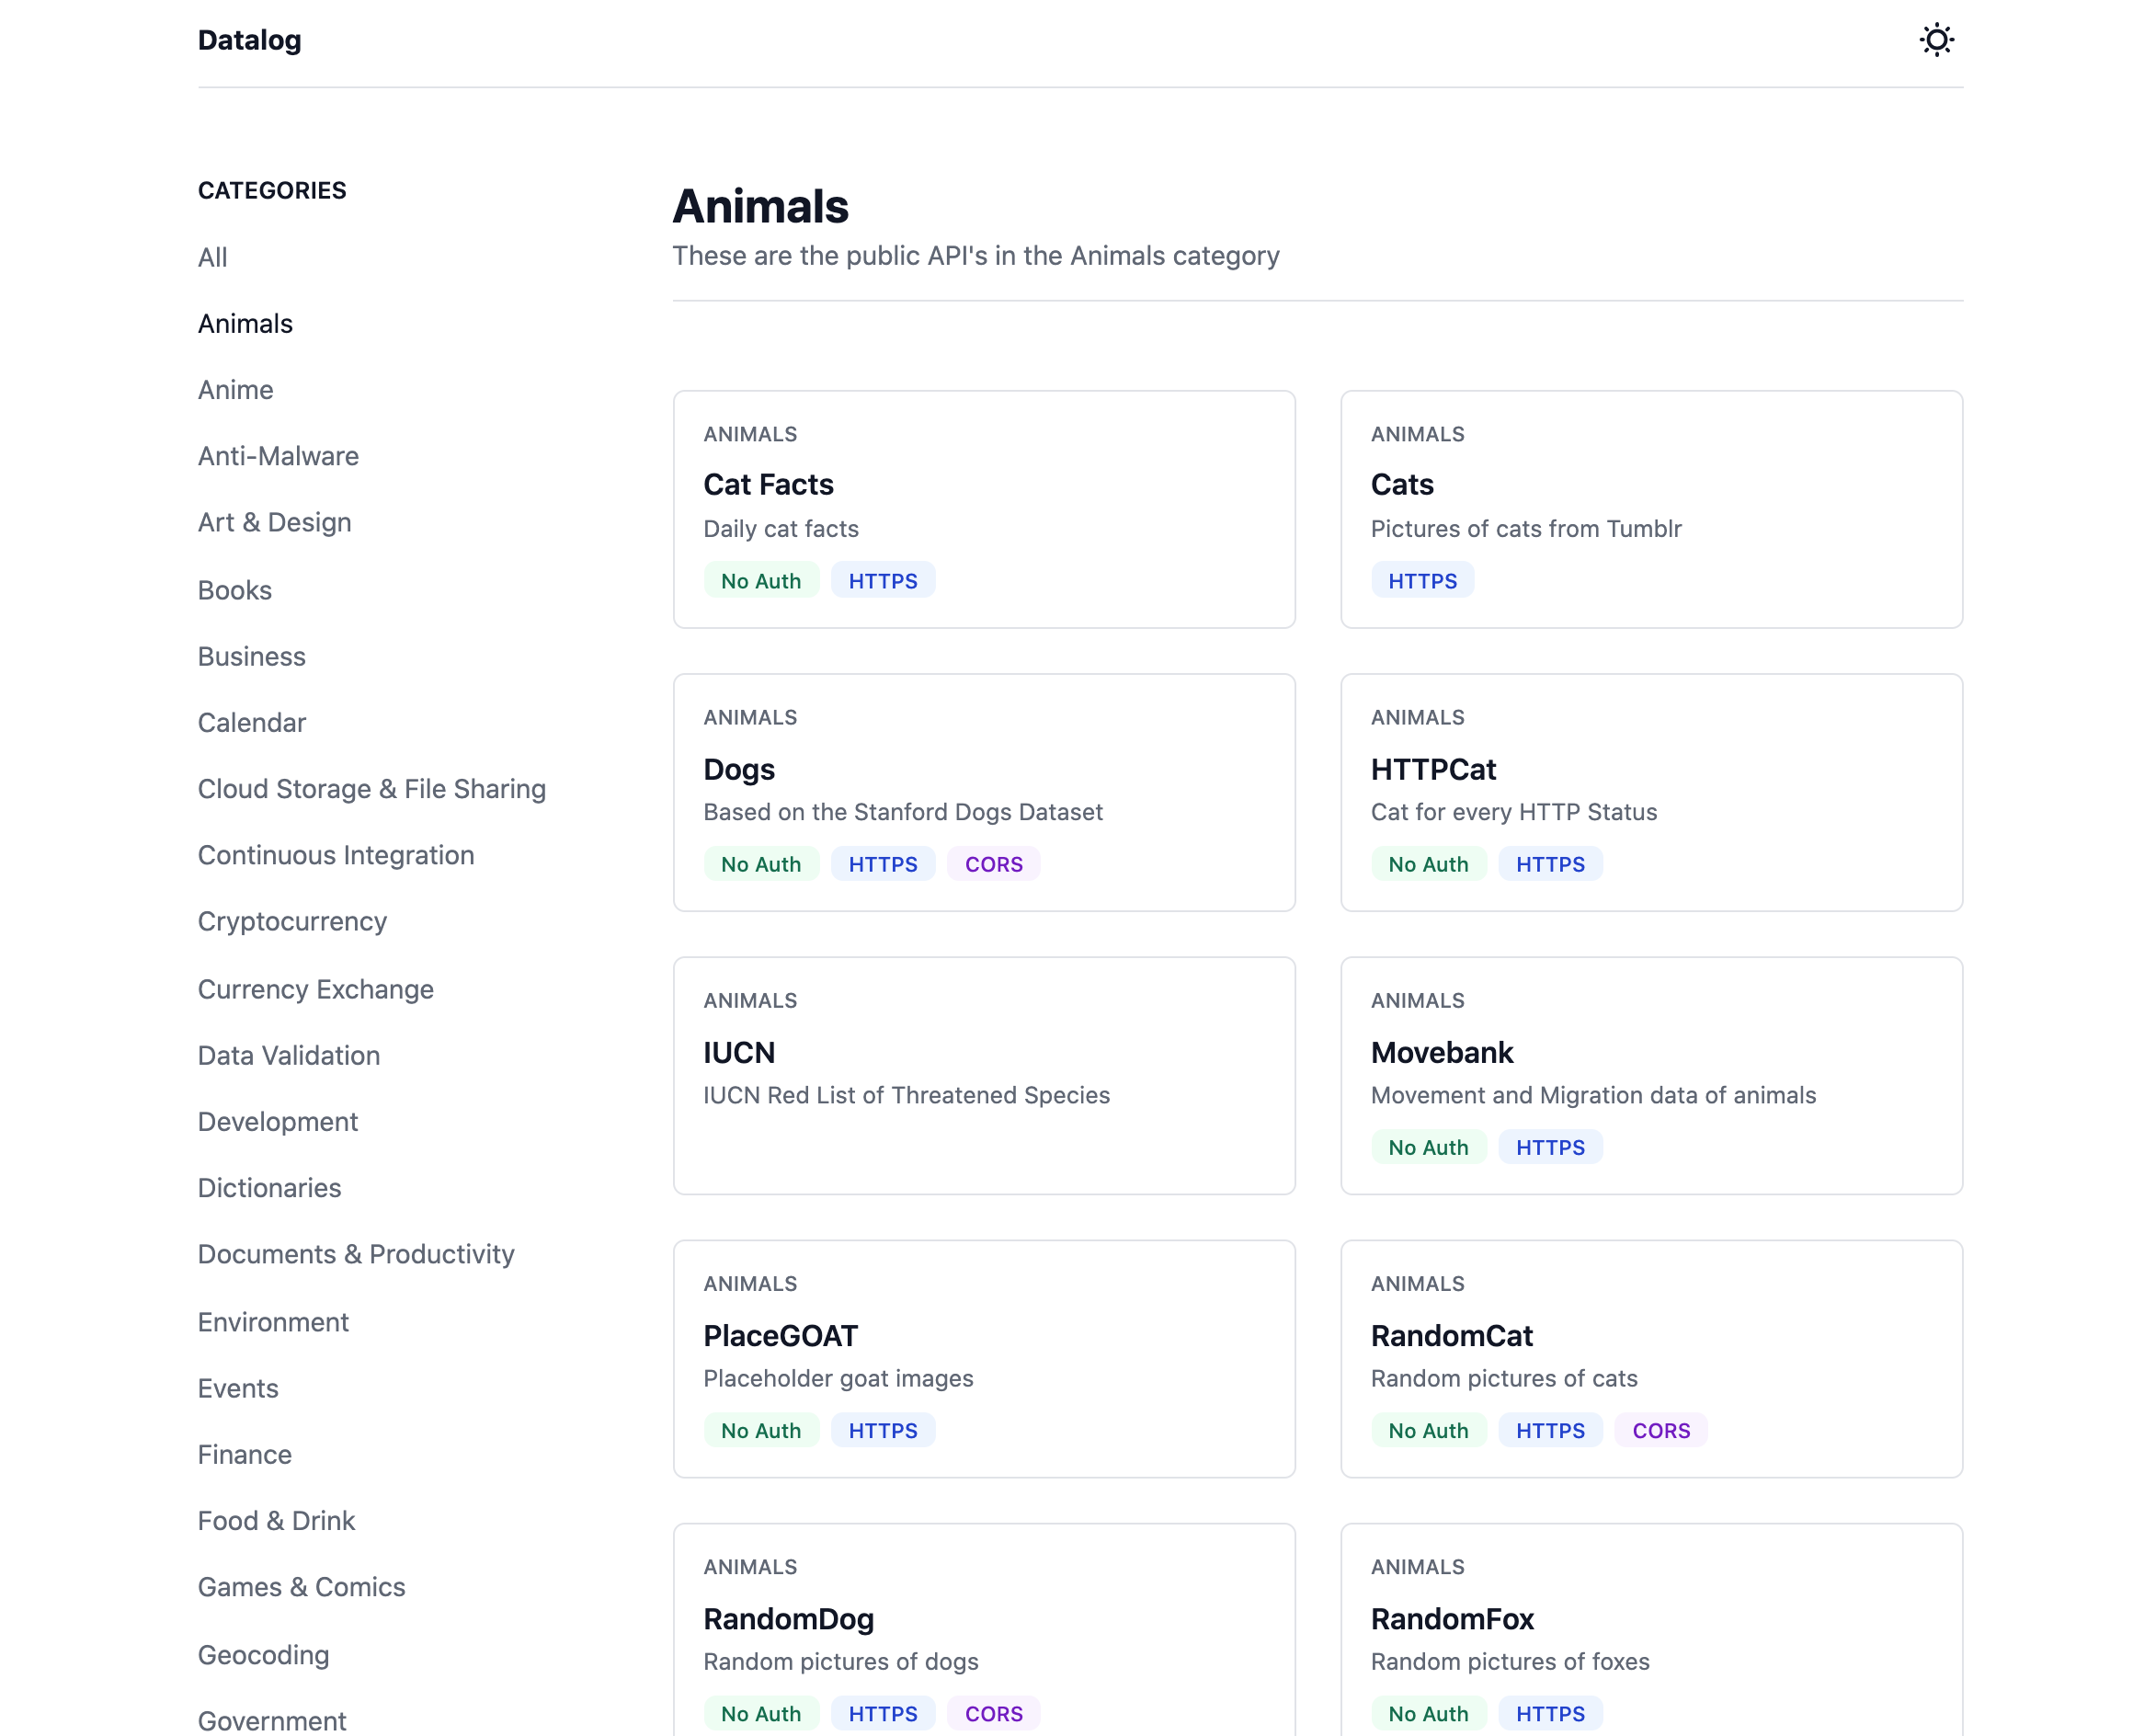Open the IUCN API card
The height and width of the screenshot is (1736, 2133).
983,1075
